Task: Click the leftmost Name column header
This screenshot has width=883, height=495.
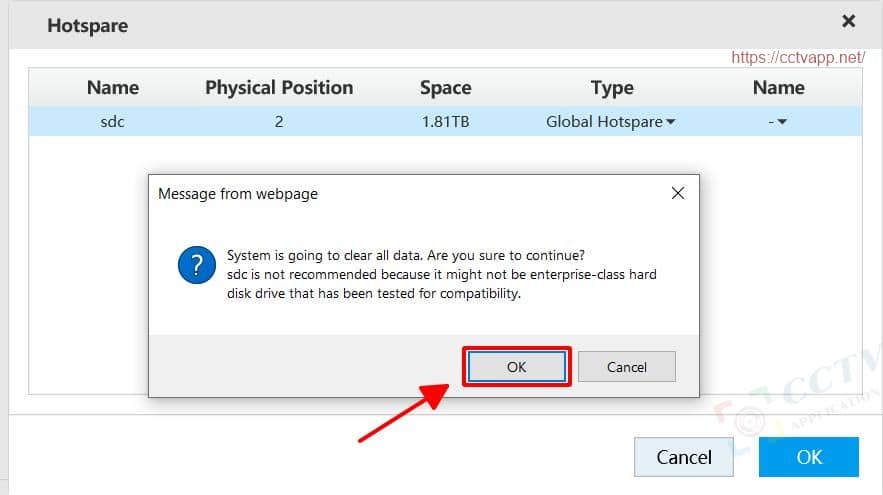Action: (113, 88)
